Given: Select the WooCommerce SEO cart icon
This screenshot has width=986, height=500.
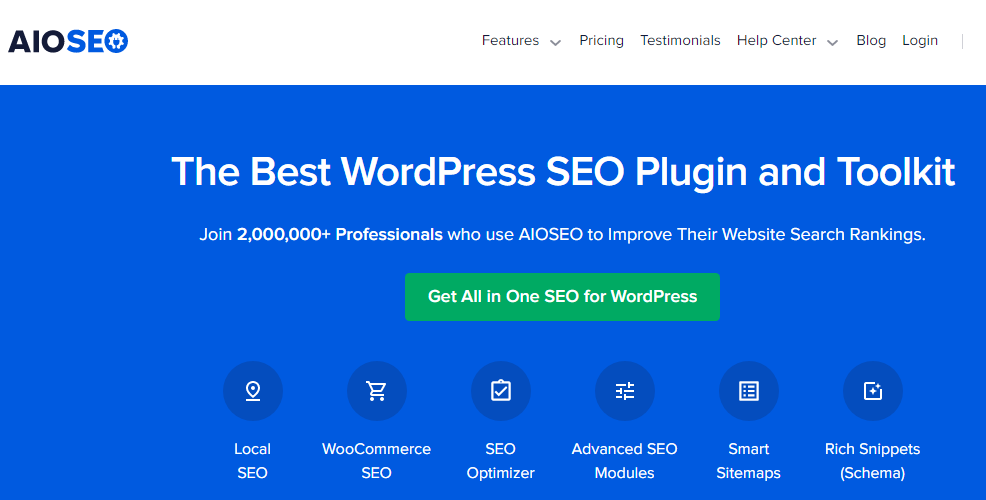Looking at the screenshot, I should point(377,391).
